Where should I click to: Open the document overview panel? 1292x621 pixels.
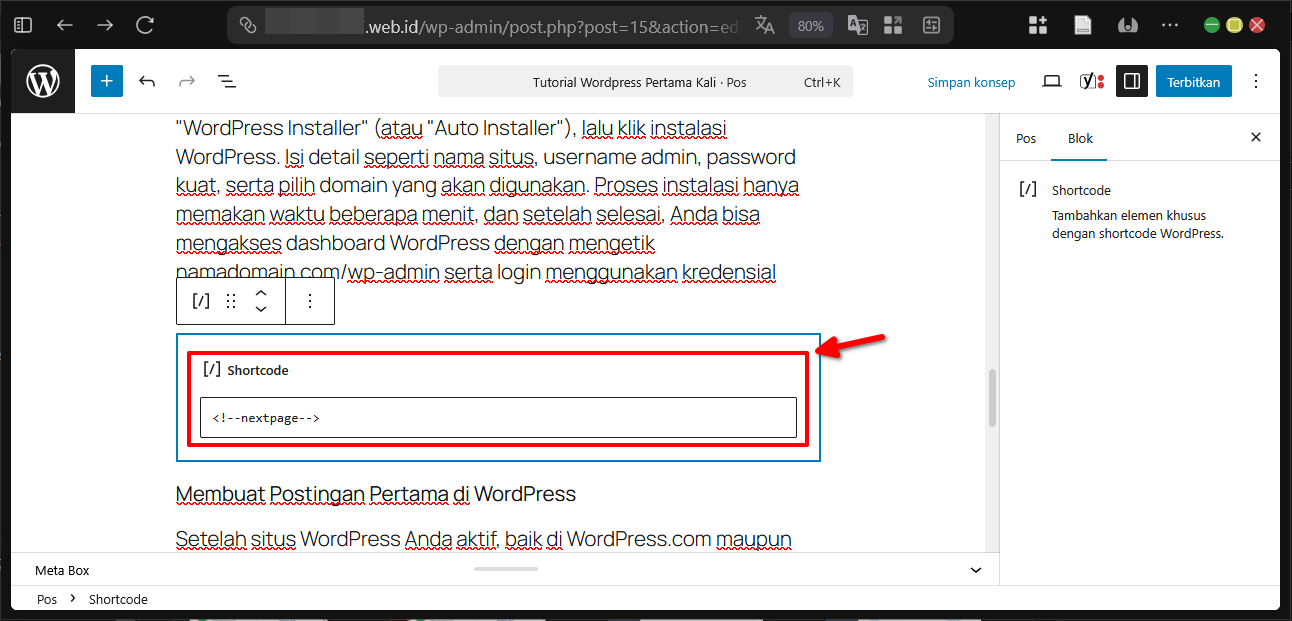coord(226,81)
